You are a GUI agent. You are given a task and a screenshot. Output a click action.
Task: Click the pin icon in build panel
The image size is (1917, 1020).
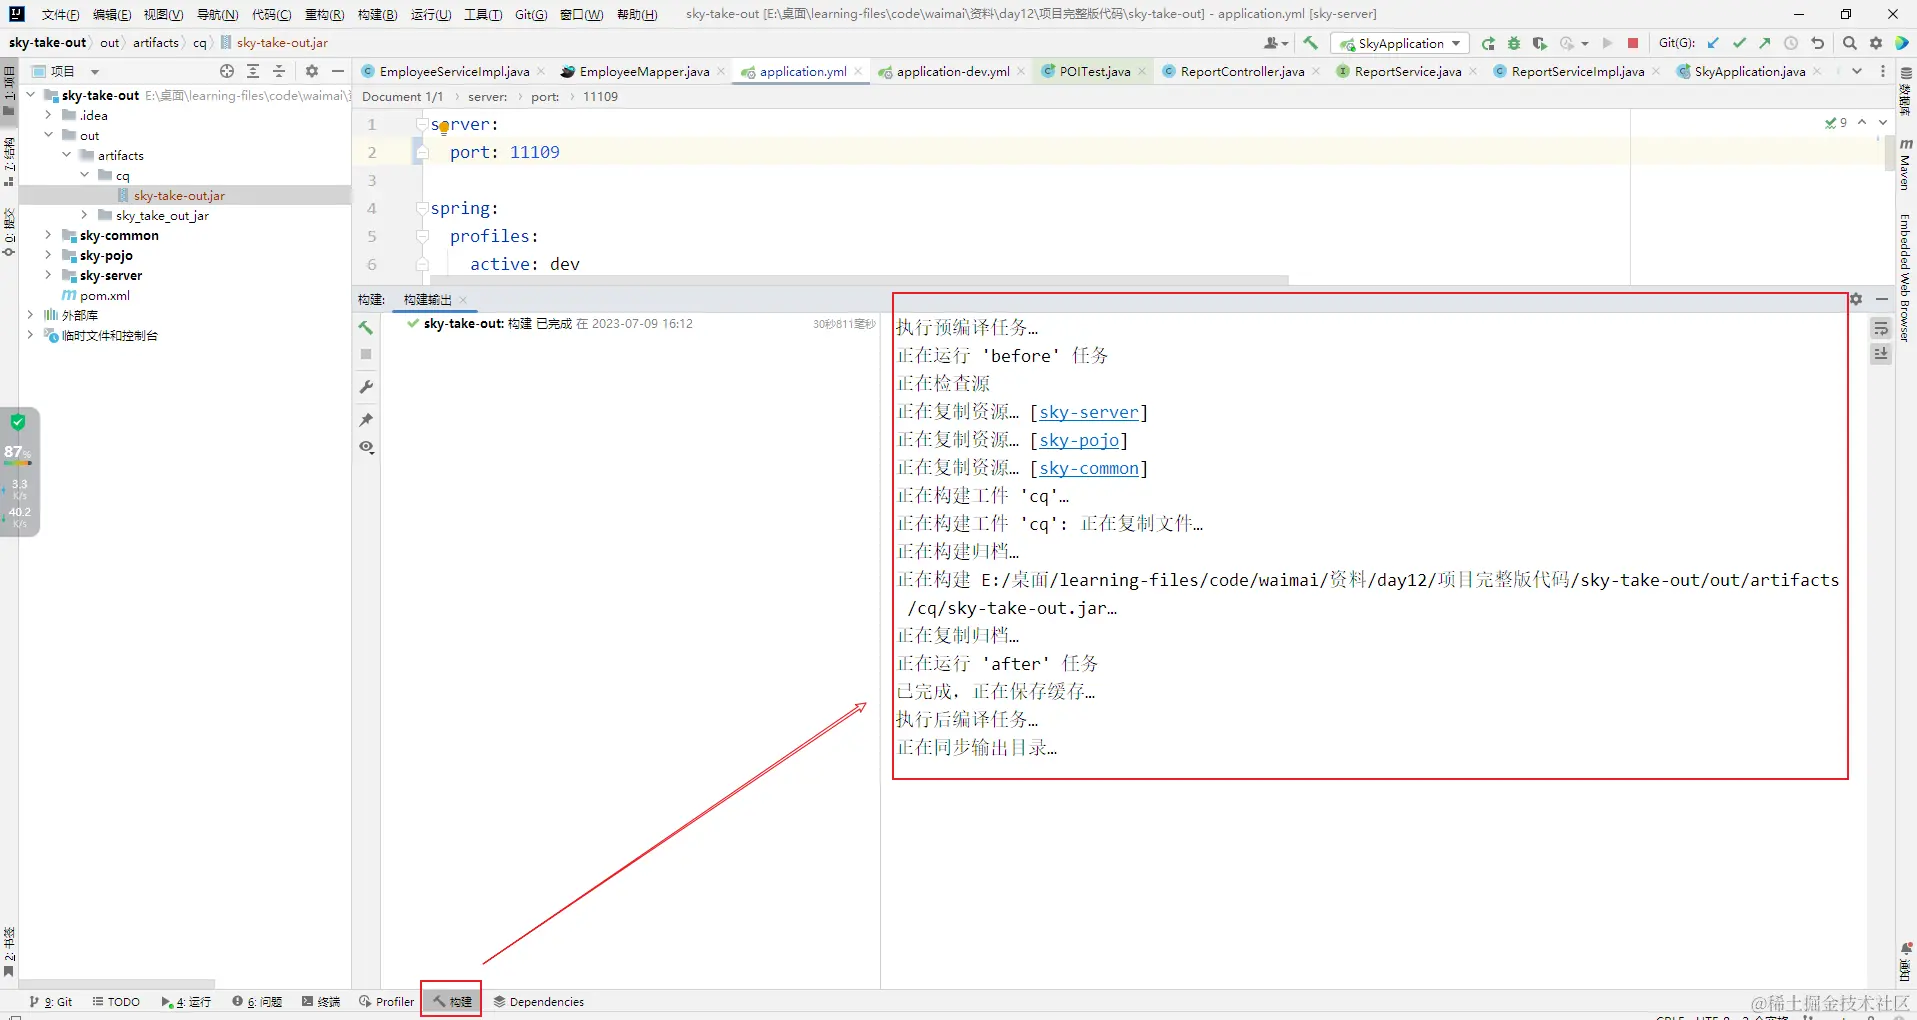[366, 419]
